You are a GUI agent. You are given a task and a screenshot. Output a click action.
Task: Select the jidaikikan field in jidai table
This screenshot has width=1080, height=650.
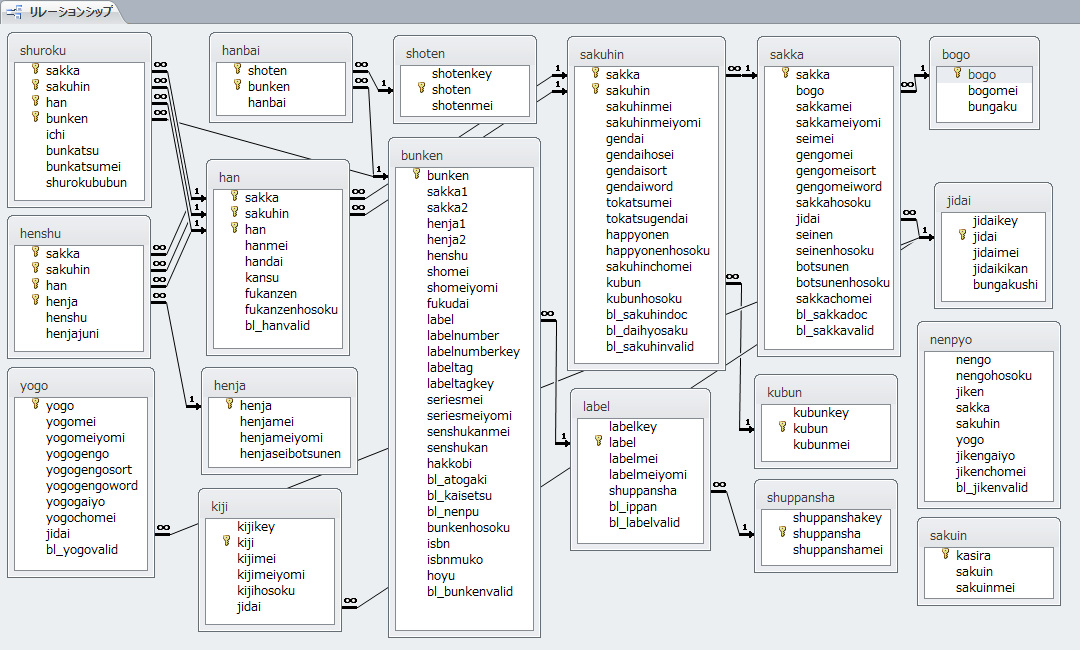coord(1000,269)
